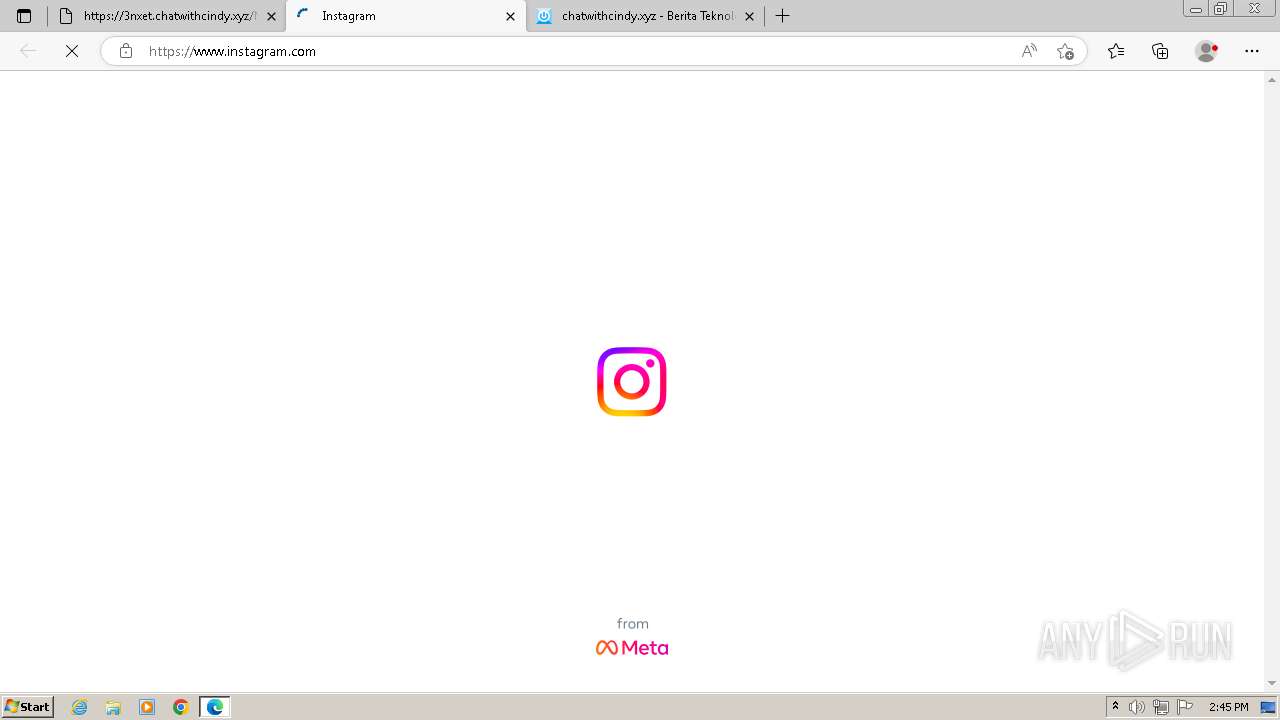Image resolution: width=1280 pixels, height=720 pixels.
Task: Open Settings and more menu
Action: click(x=1252, y=51)
